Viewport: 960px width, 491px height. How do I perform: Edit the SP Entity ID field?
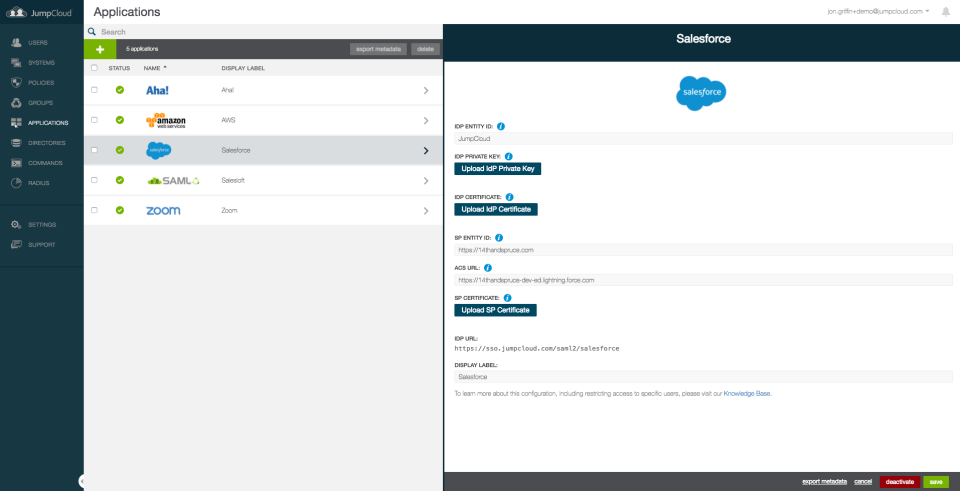pyautogui.click(x=703, y=250)
